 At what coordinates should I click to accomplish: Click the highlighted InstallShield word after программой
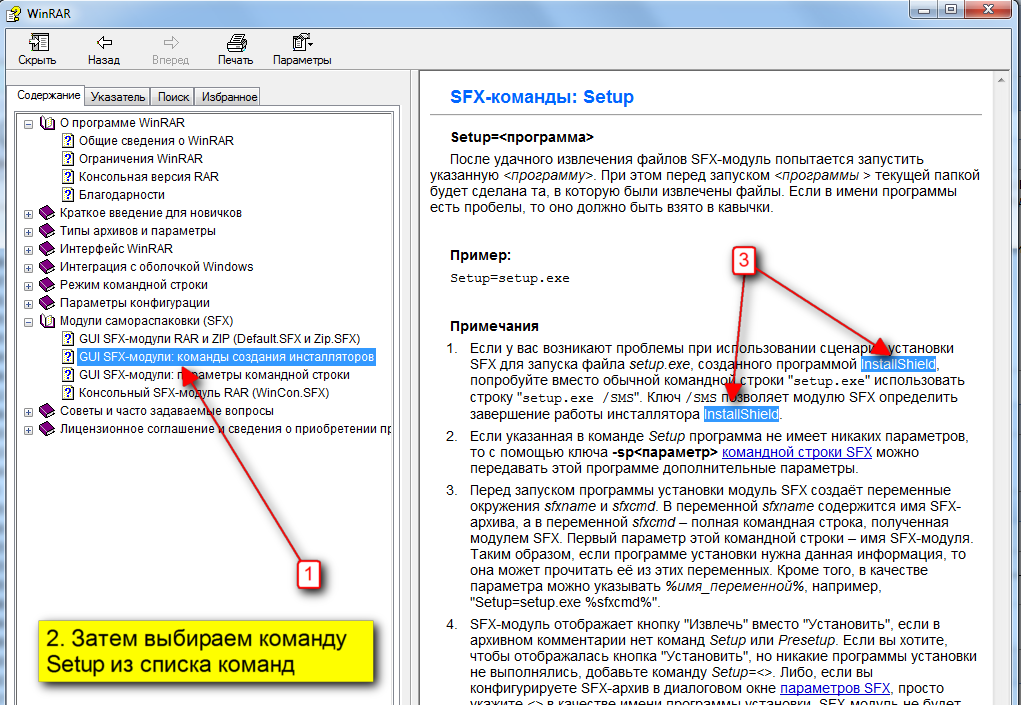coord(898,365)
